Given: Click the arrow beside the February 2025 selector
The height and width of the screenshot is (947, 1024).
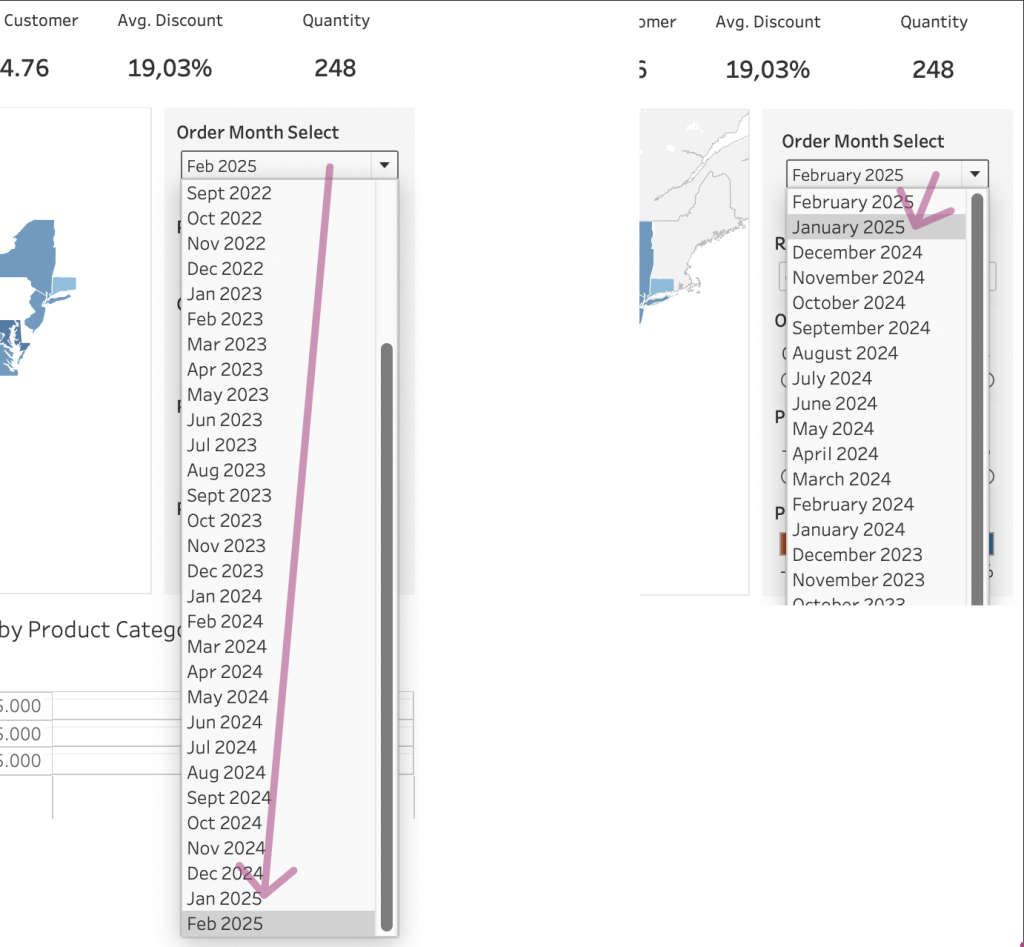Looking at the screenshot, I should point(975,175).
